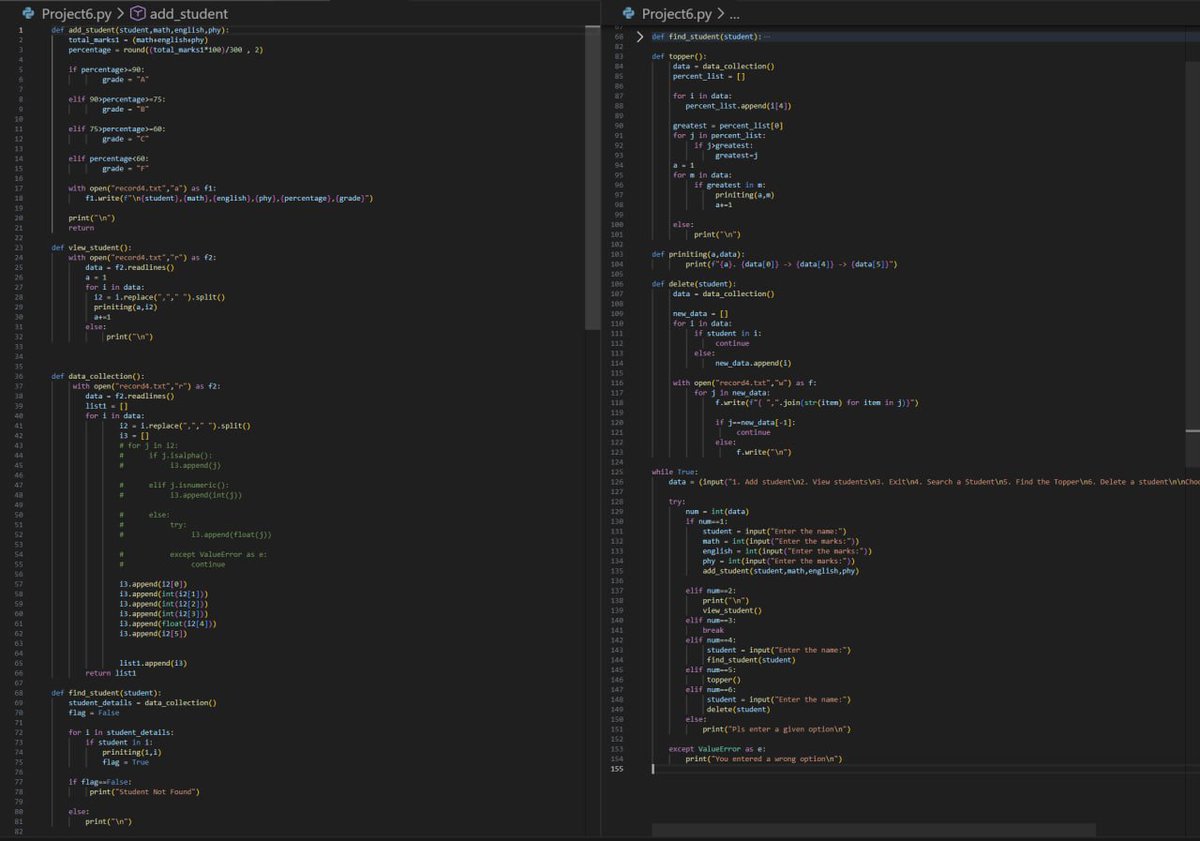Click the right editor horizontal scrollbar

(874, 830)
